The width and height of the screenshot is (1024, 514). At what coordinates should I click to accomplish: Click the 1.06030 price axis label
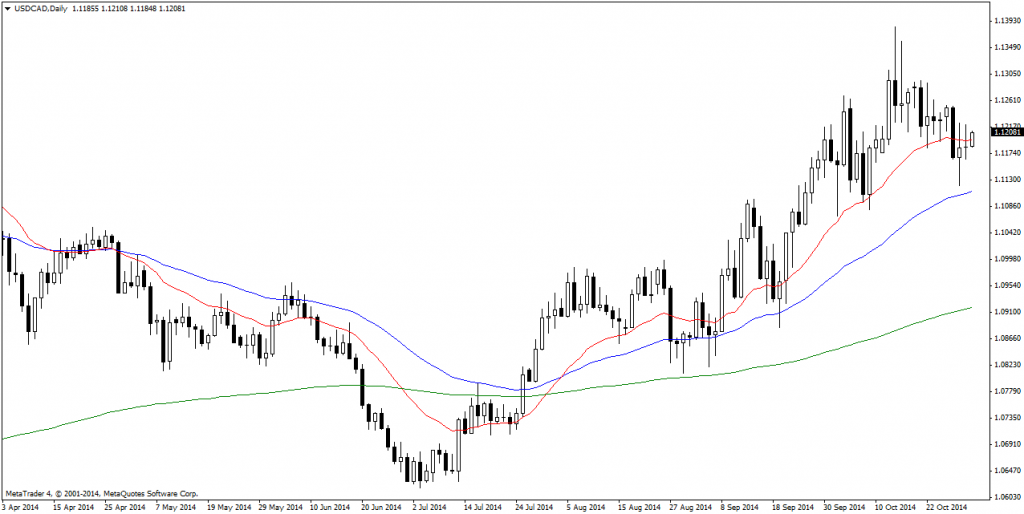tap(1004, 496)
